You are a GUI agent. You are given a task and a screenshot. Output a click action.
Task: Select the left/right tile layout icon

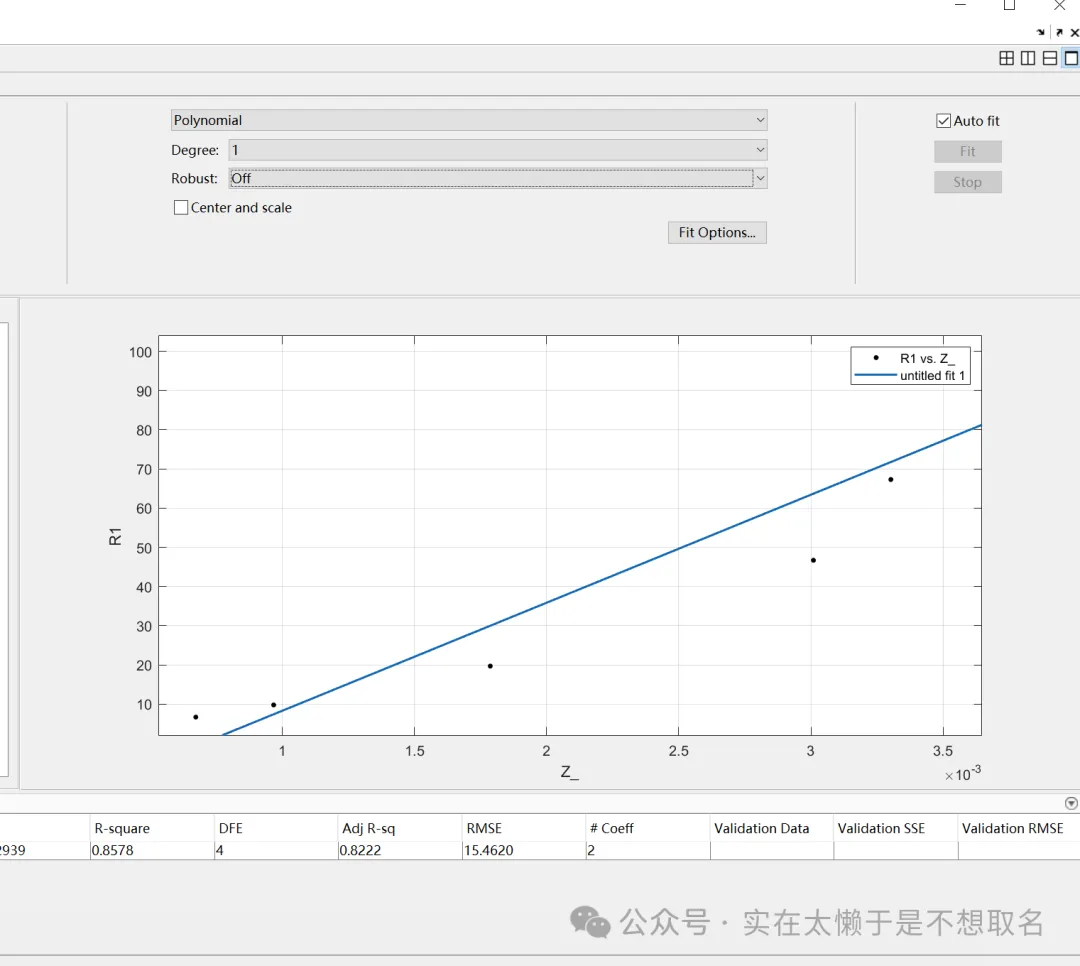(1028, 59)
